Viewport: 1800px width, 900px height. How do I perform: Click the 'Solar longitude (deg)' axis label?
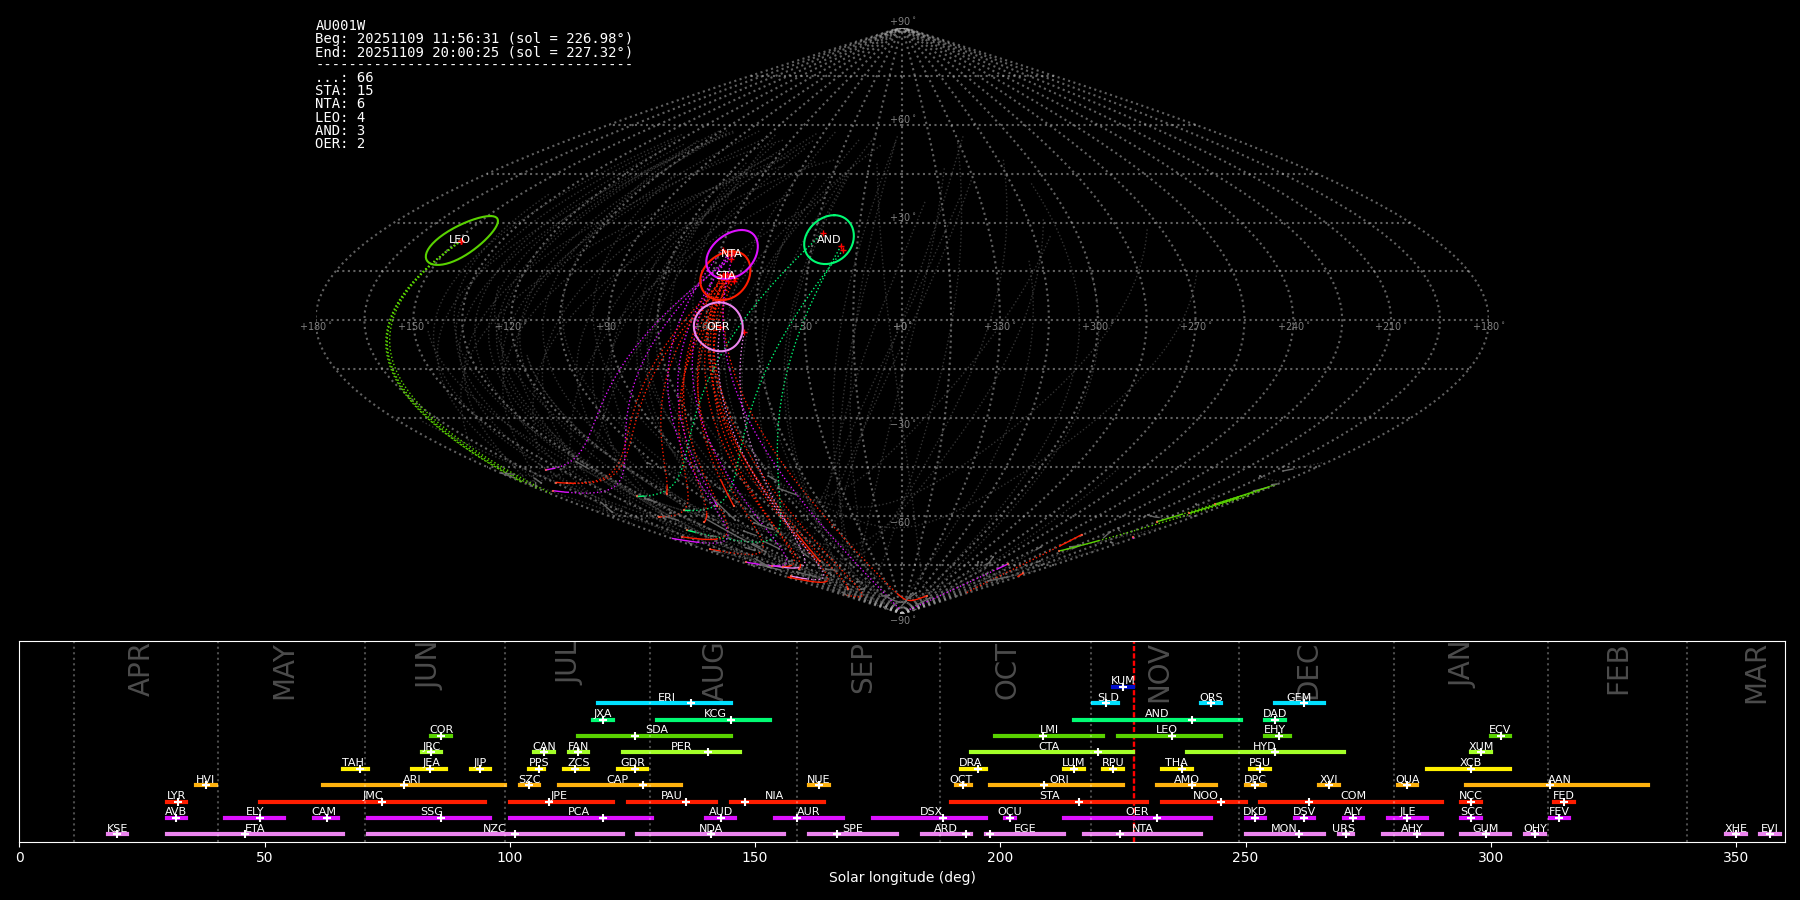point(901,878)
